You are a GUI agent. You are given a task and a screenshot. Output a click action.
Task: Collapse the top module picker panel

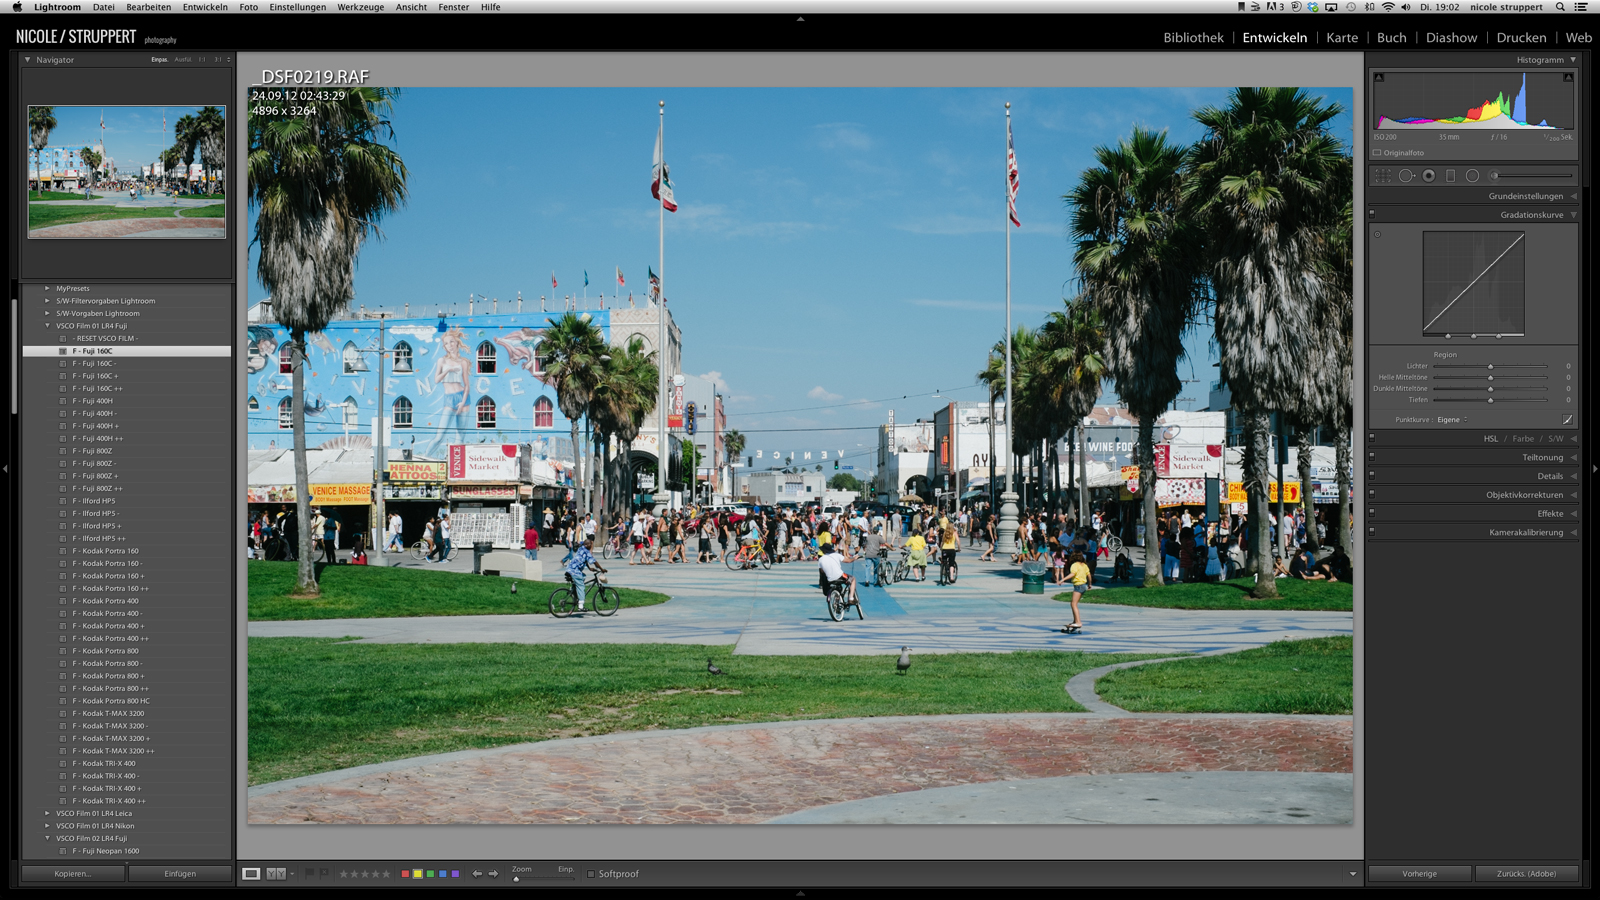(800, 18)
